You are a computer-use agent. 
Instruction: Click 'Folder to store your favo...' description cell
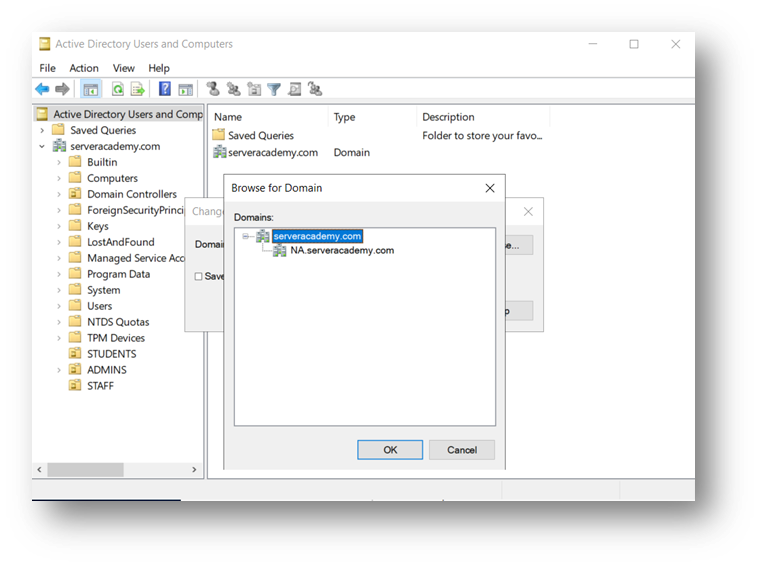(x=482, y=135)
